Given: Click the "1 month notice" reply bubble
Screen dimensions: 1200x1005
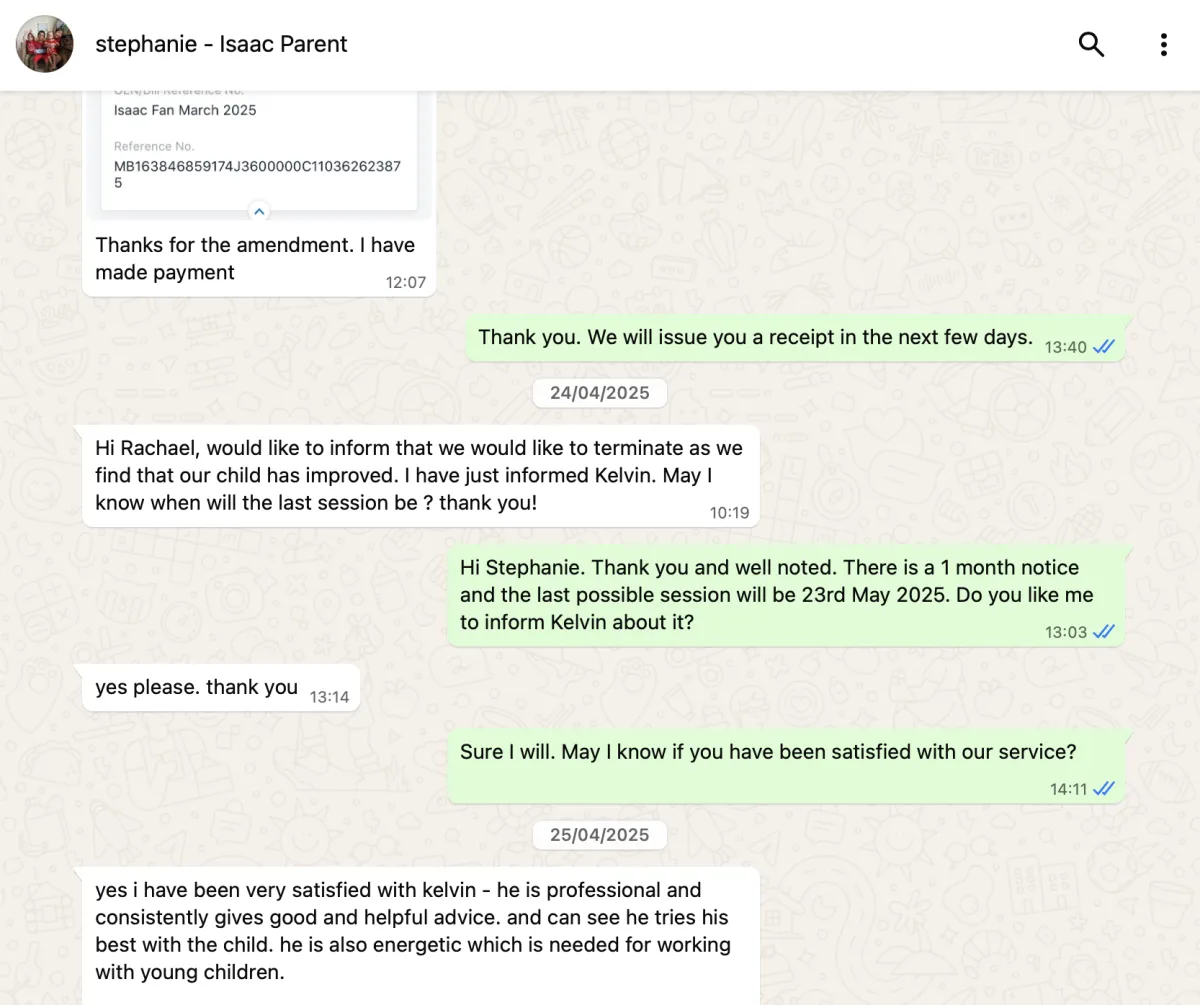Looking at the screenshot, I should pos(776,594).
